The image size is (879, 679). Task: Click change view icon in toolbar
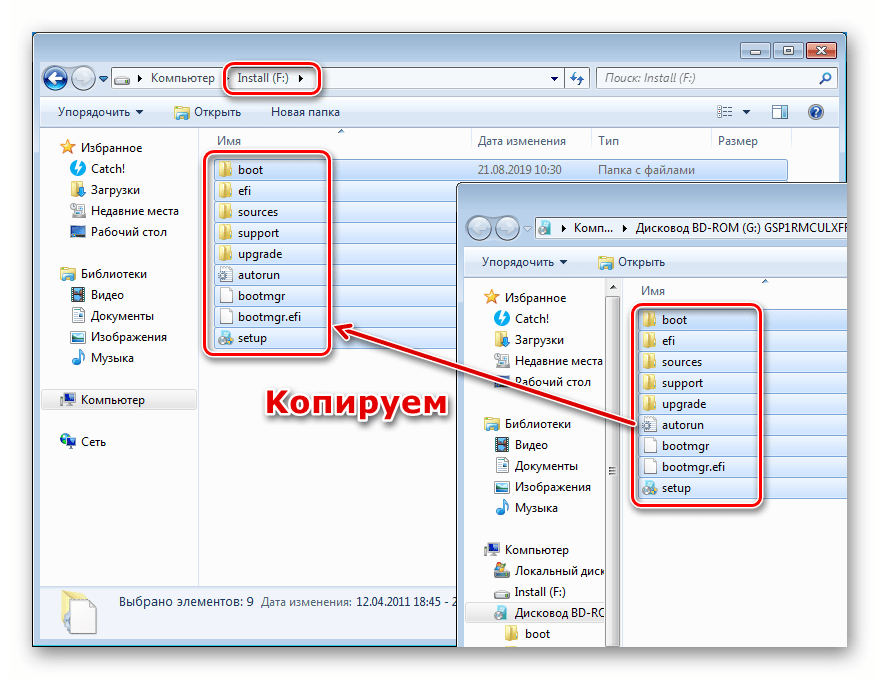[724, 112]
